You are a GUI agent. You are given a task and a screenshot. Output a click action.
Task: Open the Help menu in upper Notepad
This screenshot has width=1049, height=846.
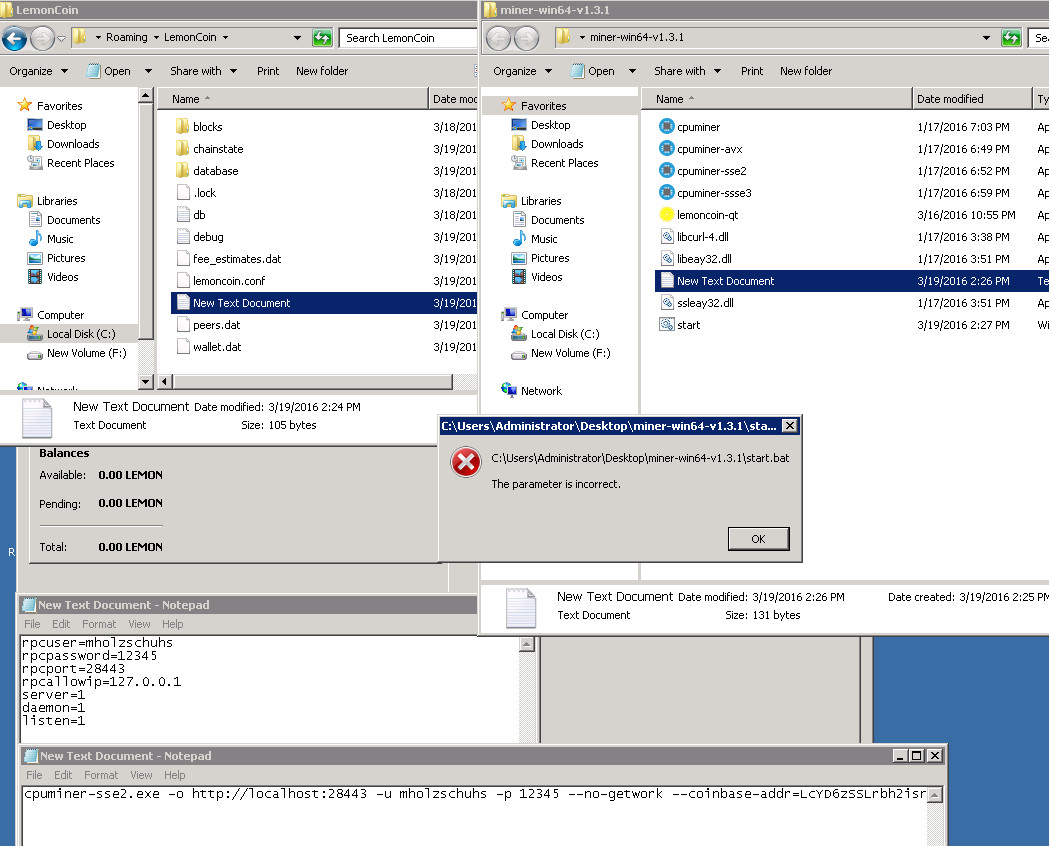tap(173, 624)
